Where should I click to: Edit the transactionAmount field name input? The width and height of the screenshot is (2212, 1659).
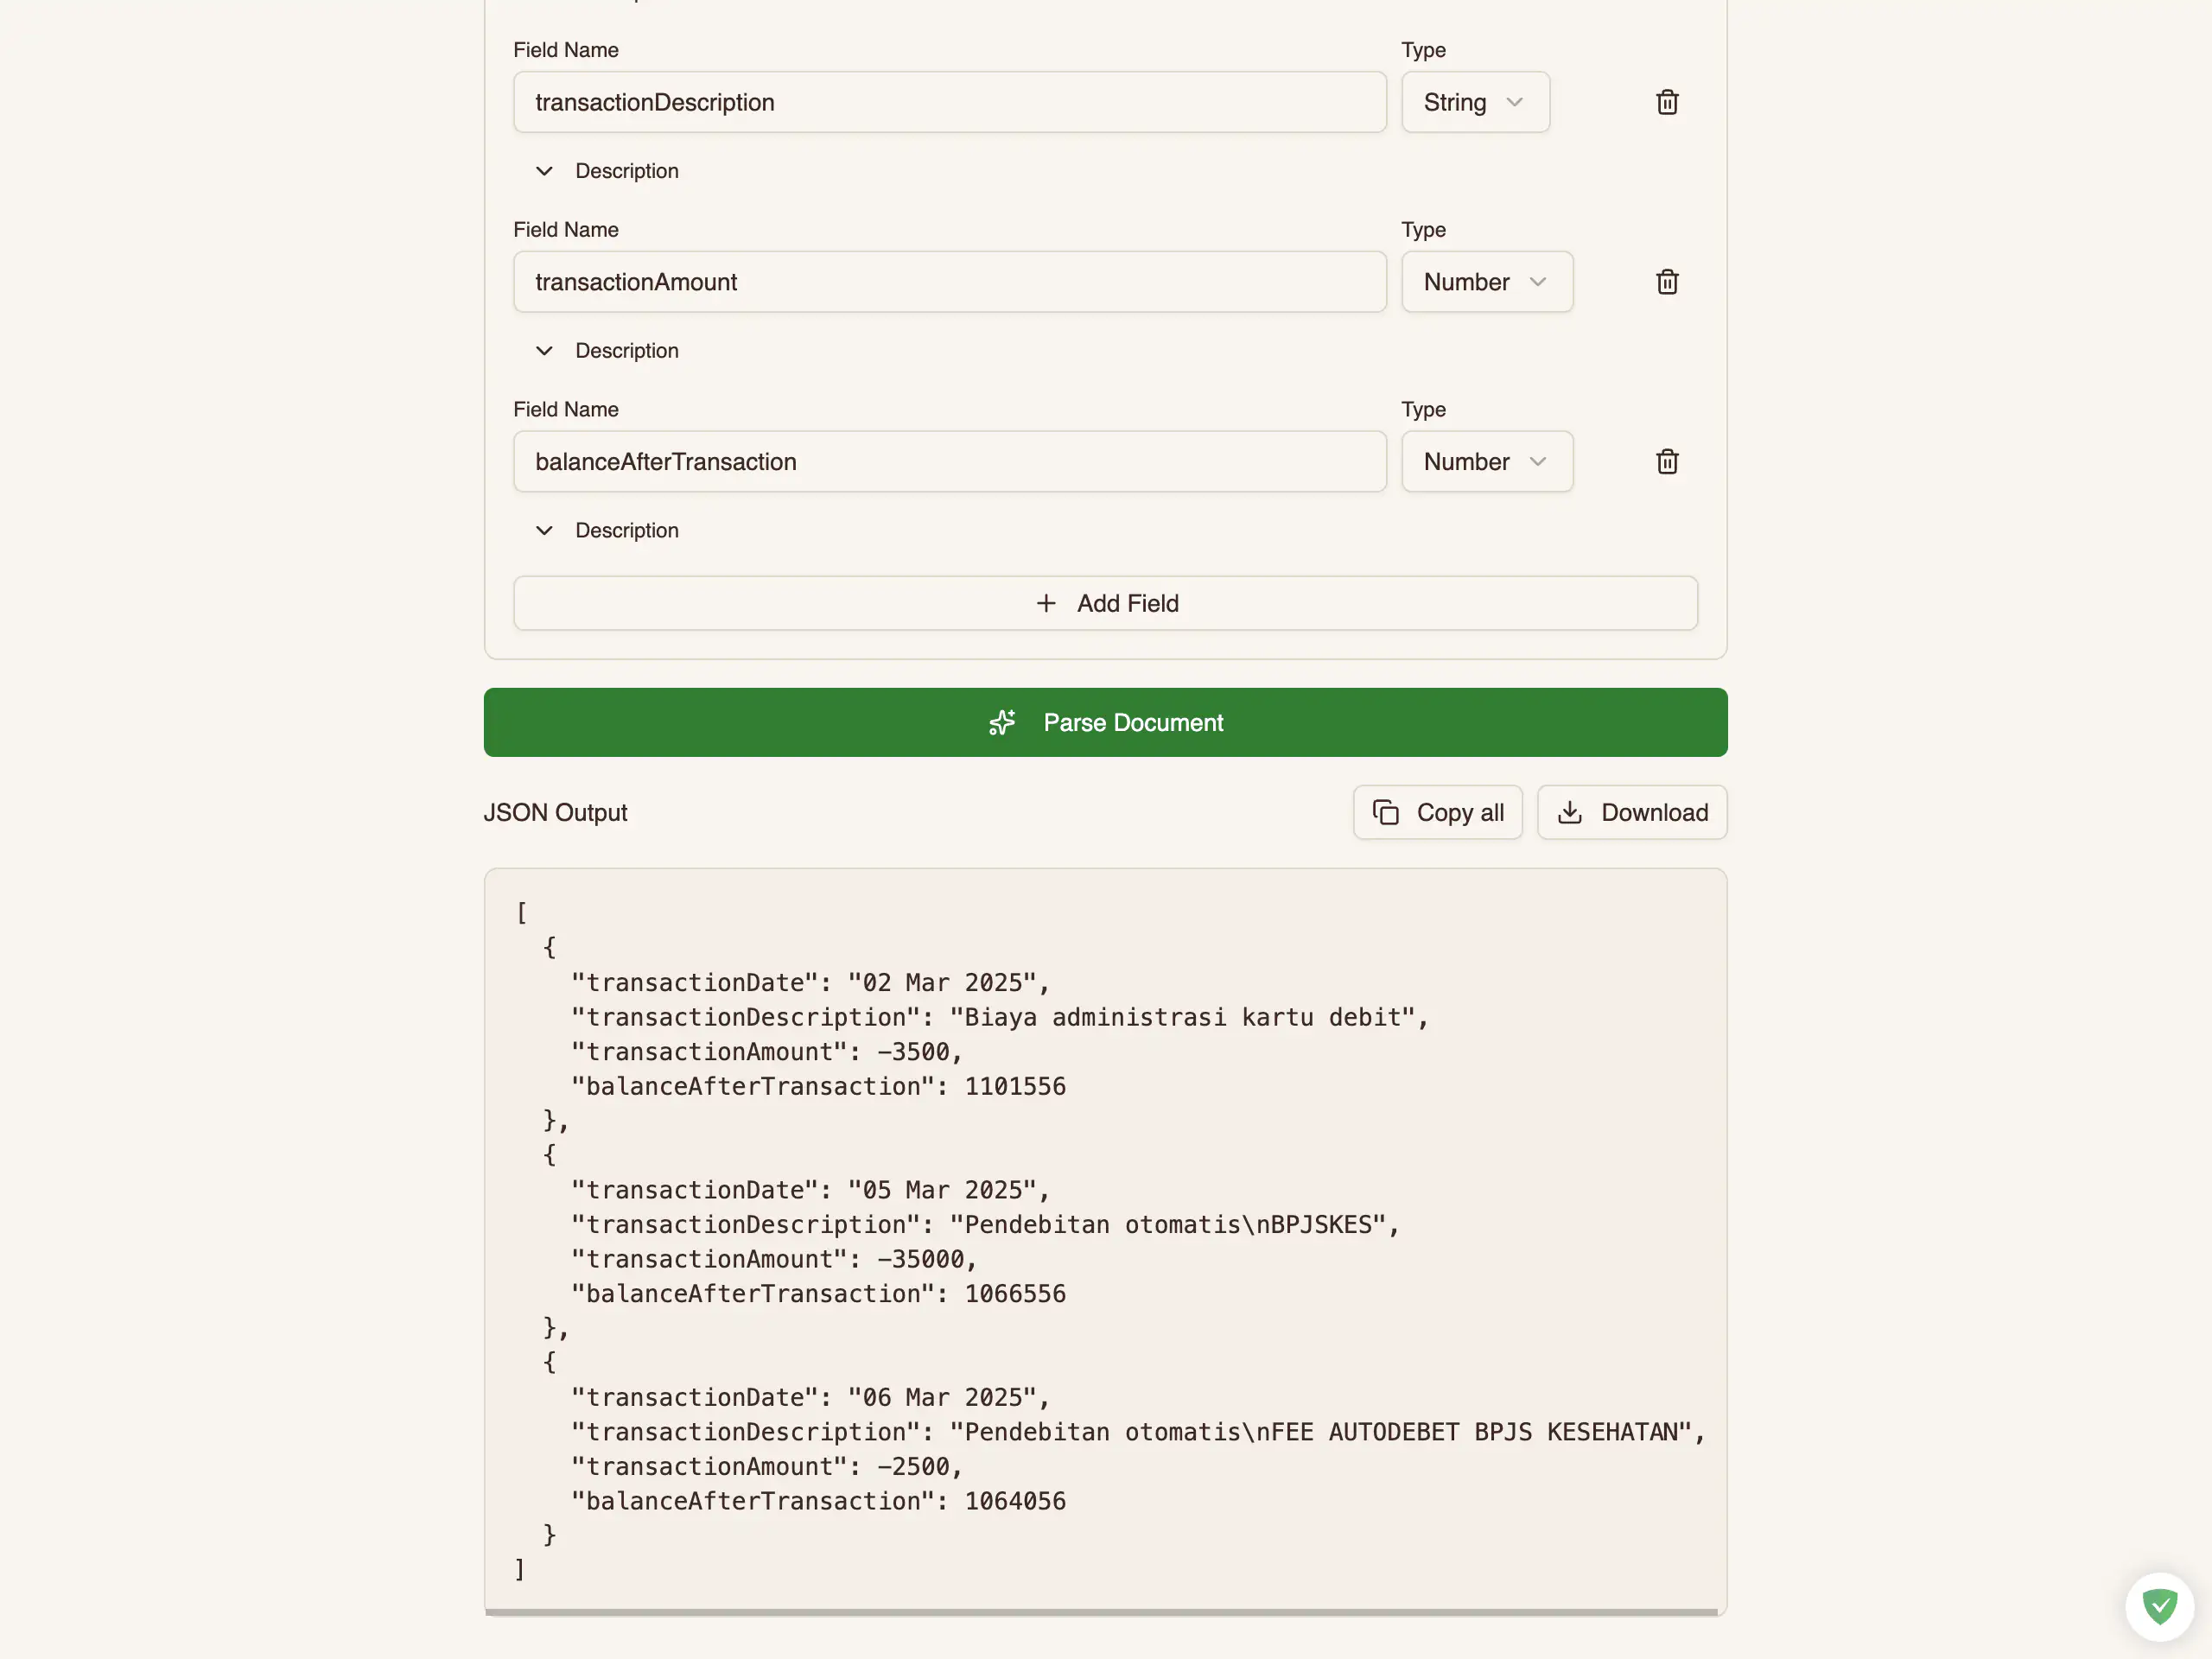pyautogui.click(x=950, y=282)
